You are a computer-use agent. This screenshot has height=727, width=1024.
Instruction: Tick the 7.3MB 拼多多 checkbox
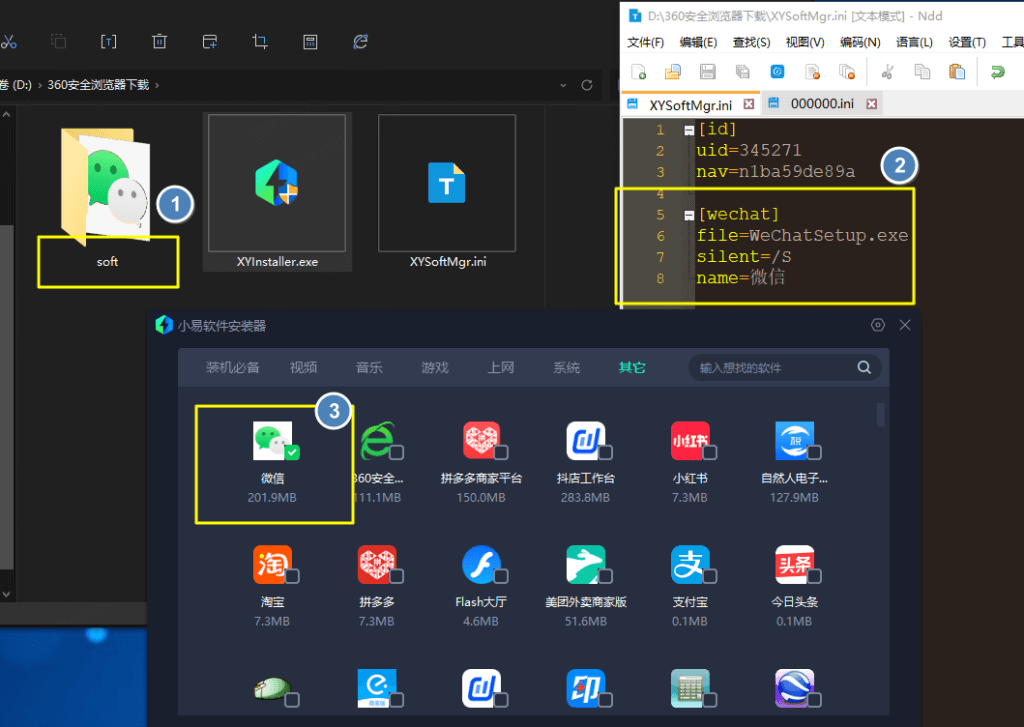[x=396, y=576]
